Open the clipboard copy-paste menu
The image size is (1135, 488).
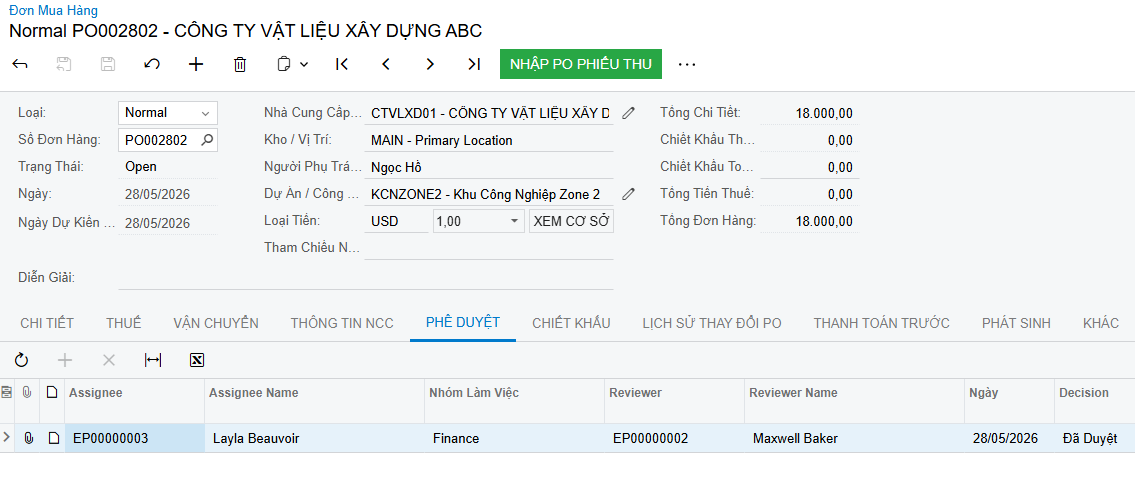pos(292,64)
